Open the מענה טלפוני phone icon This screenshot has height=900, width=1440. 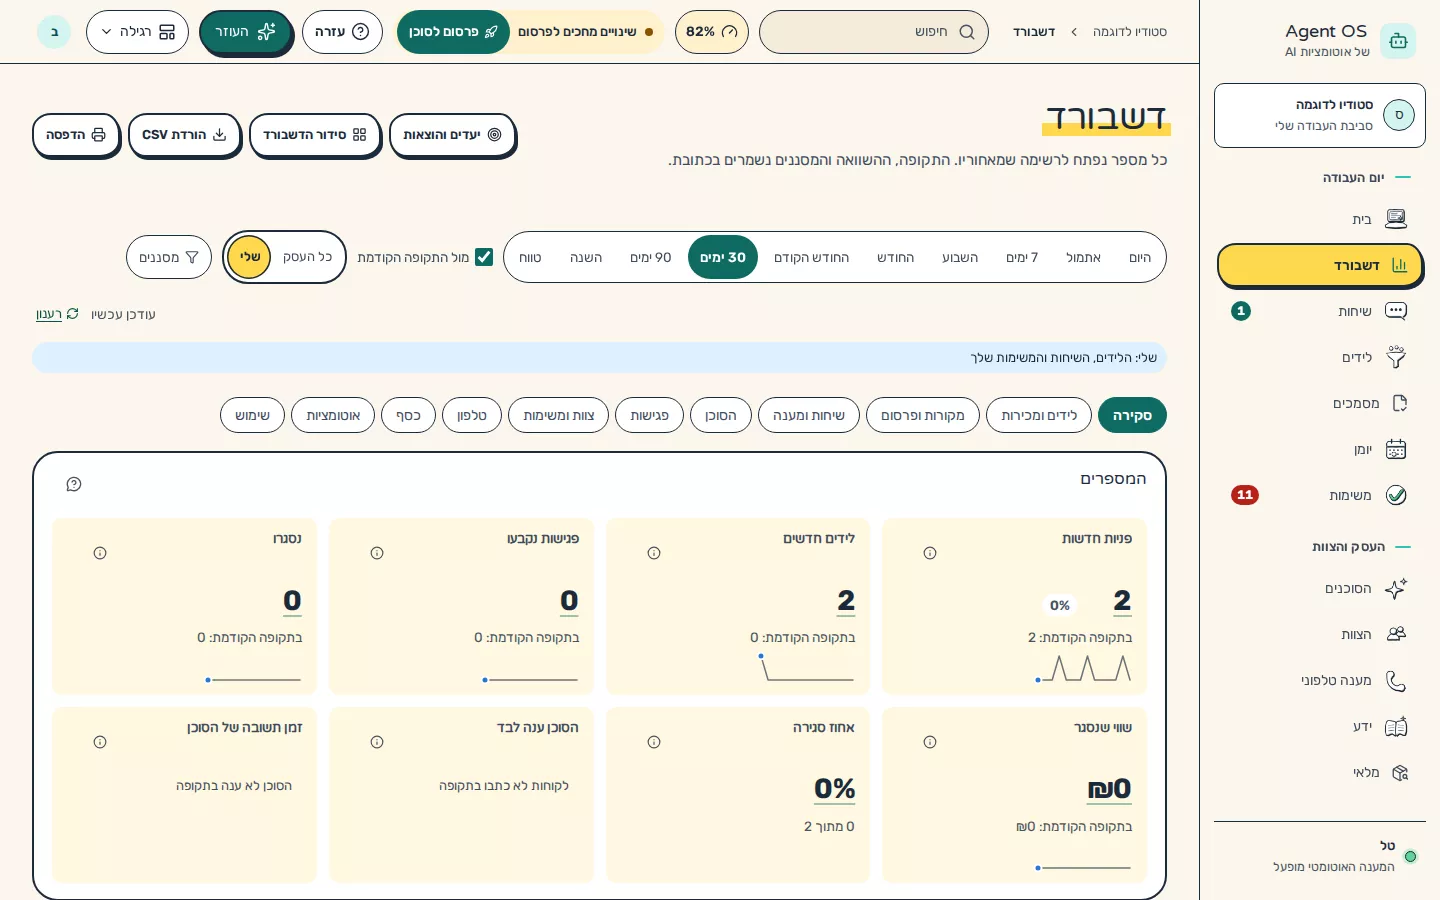pos(1396,680)
